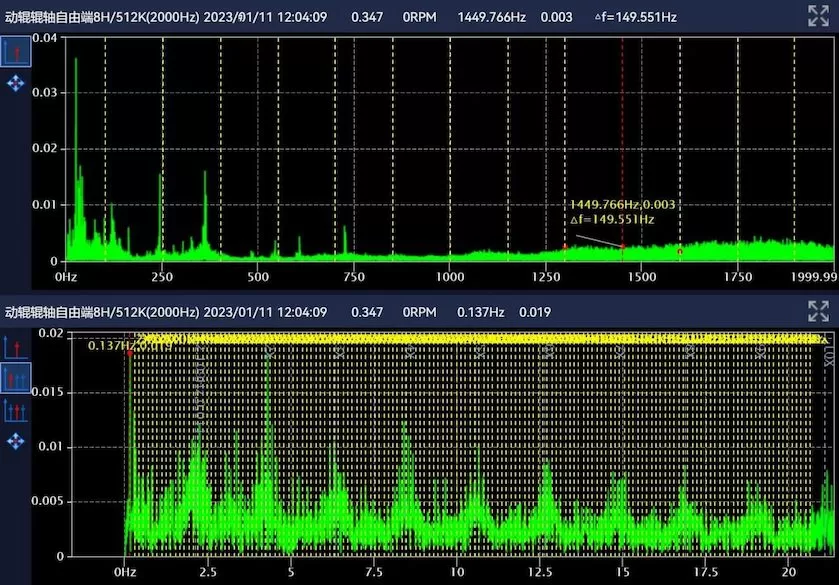
Task: Activate pan/move tool for bottom spectrum
Action: 16,440
